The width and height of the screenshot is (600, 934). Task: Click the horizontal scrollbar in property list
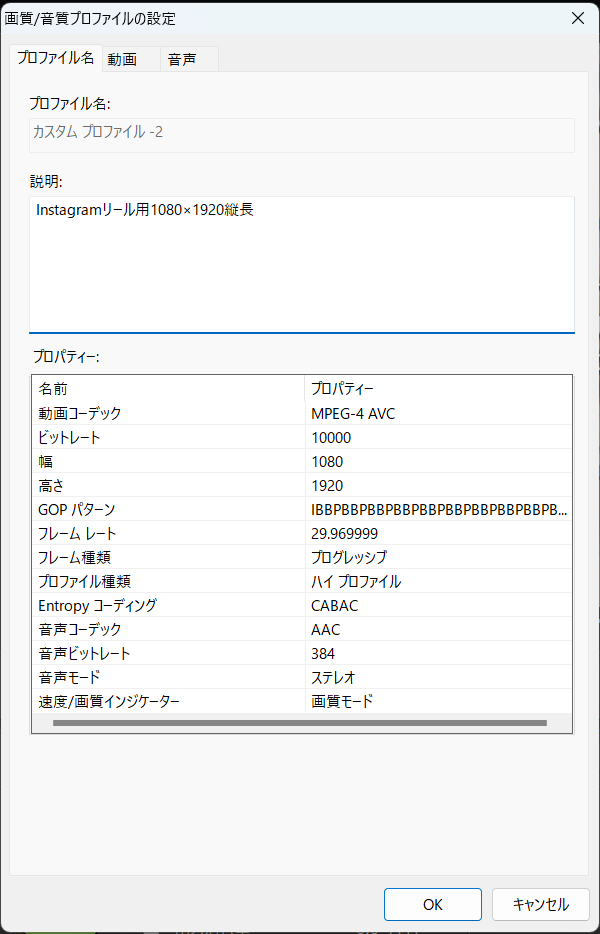pos(300,723)
